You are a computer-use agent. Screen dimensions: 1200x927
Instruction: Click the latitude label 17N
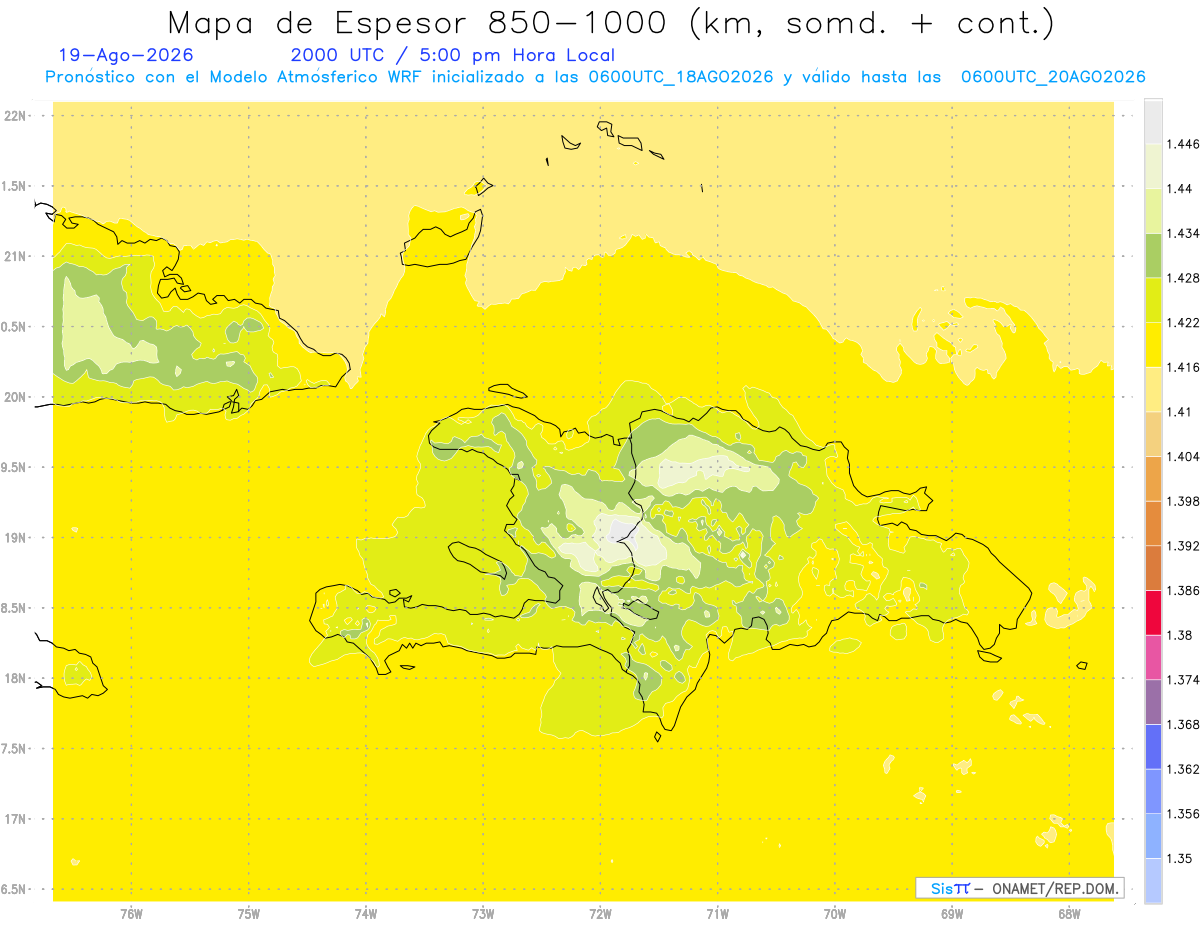click(15, 819)
